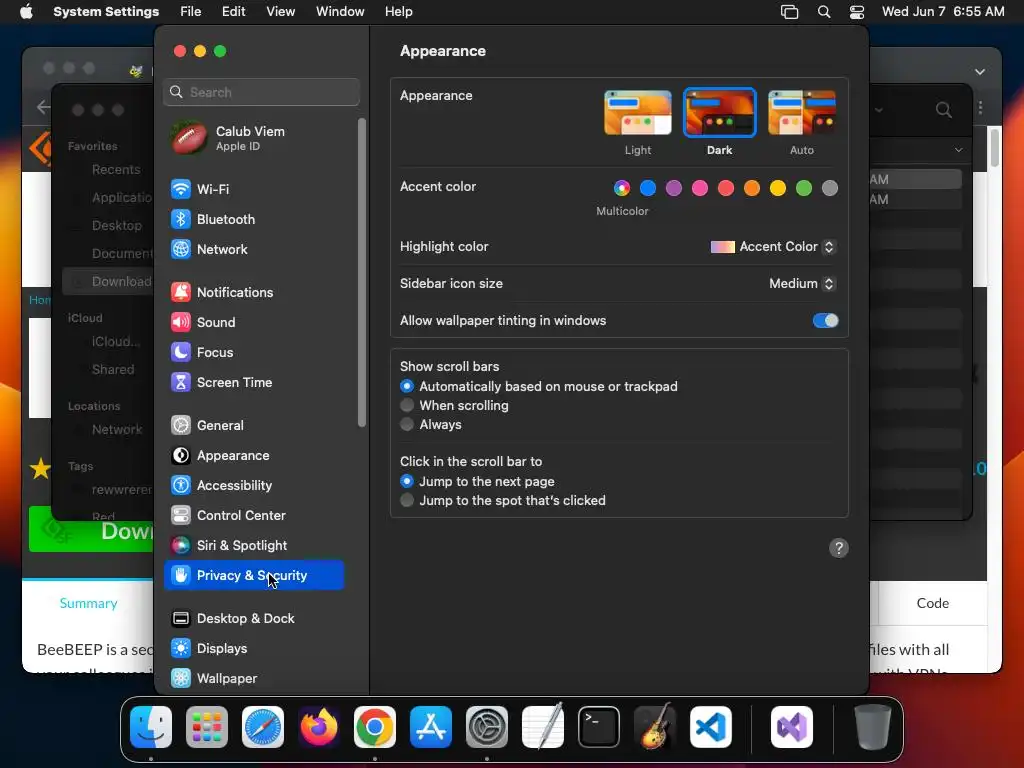Screen dimensions: 1024x768
Task: Switch to Summary tab on background webpage
Action: click(x=88, y=603)
